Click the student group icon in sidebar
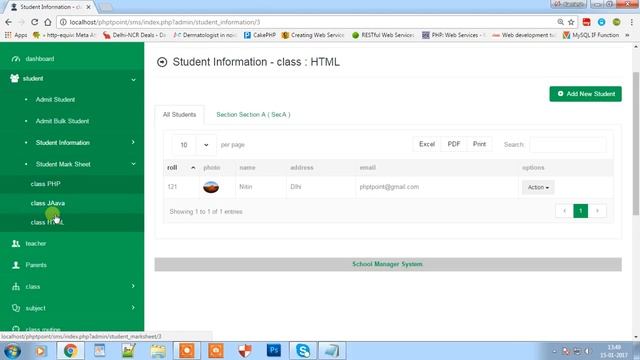Screen dimensions: 640x360 tap(15, 78)
